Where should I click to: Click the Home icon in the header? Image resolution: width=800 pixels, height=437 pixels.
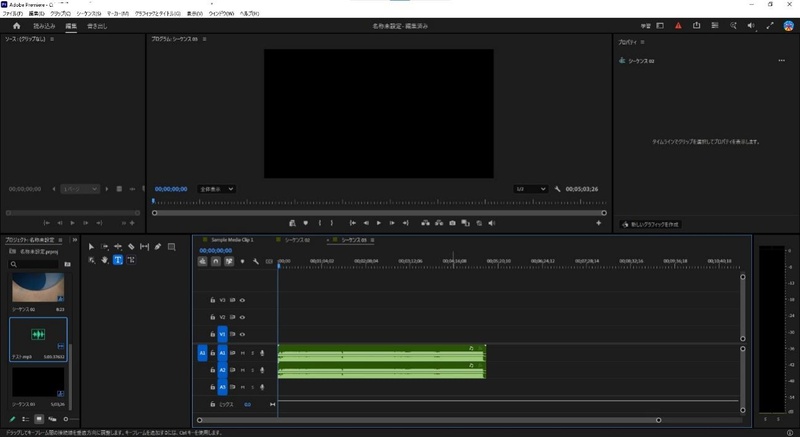coord(16,26)
